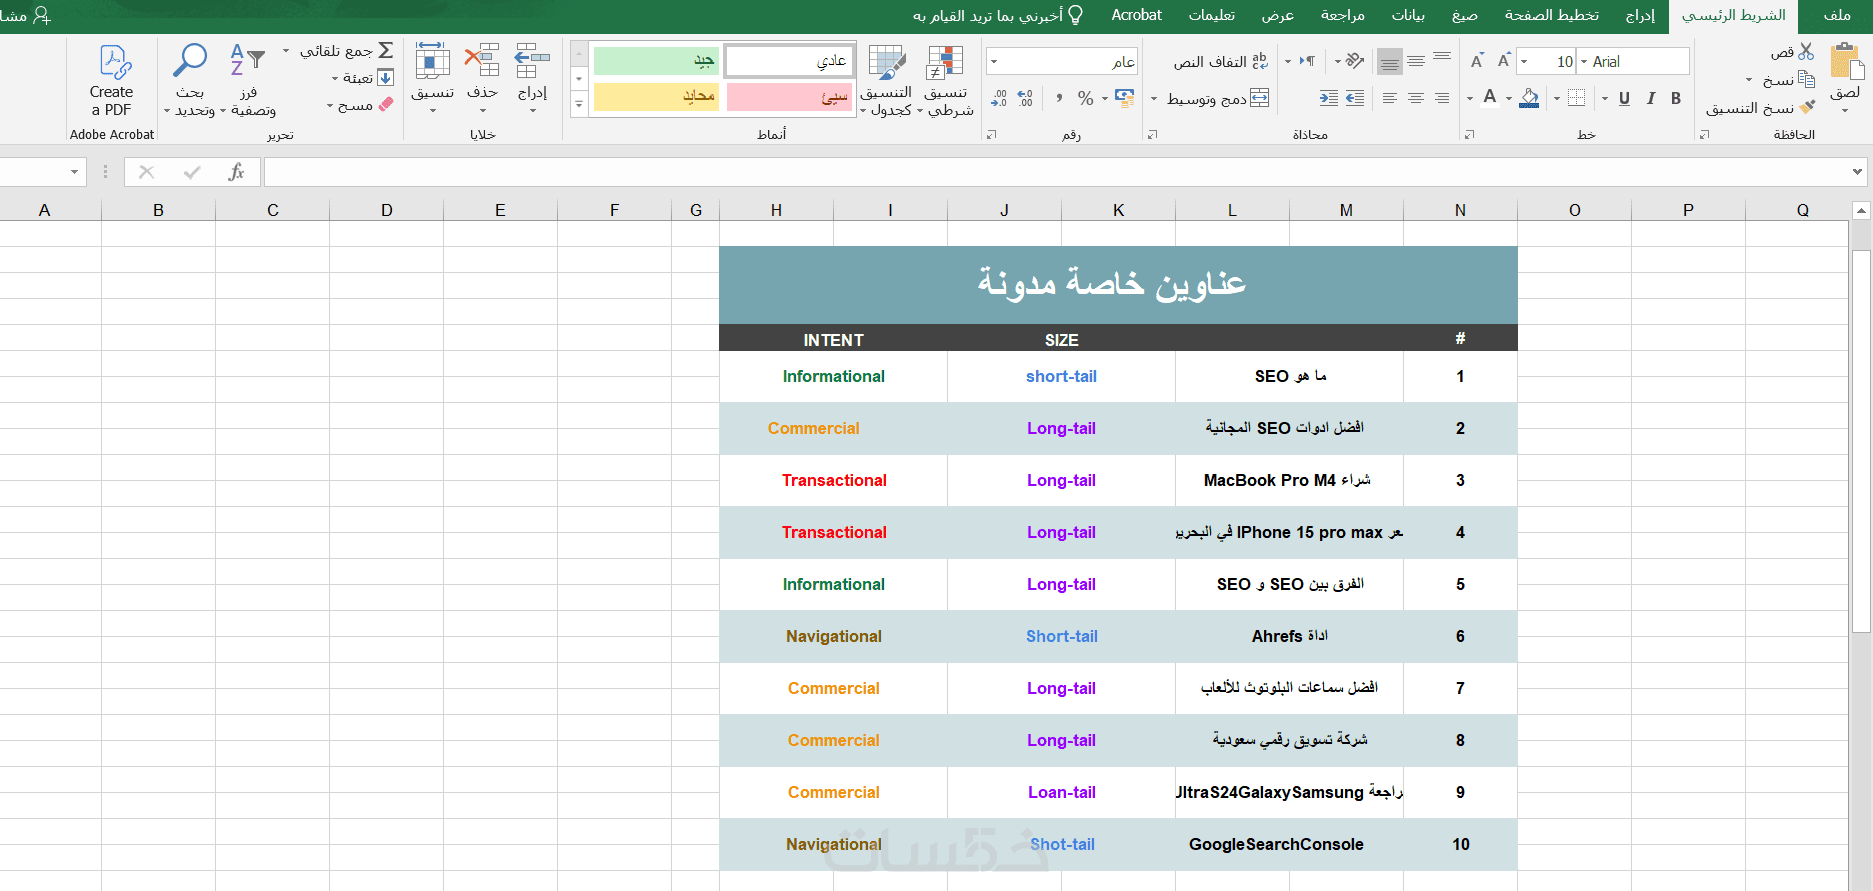Switch to the Insert (إدراج) tab
The width and height of the screenshot is (1873, 891).
(x=1640, y=15)
